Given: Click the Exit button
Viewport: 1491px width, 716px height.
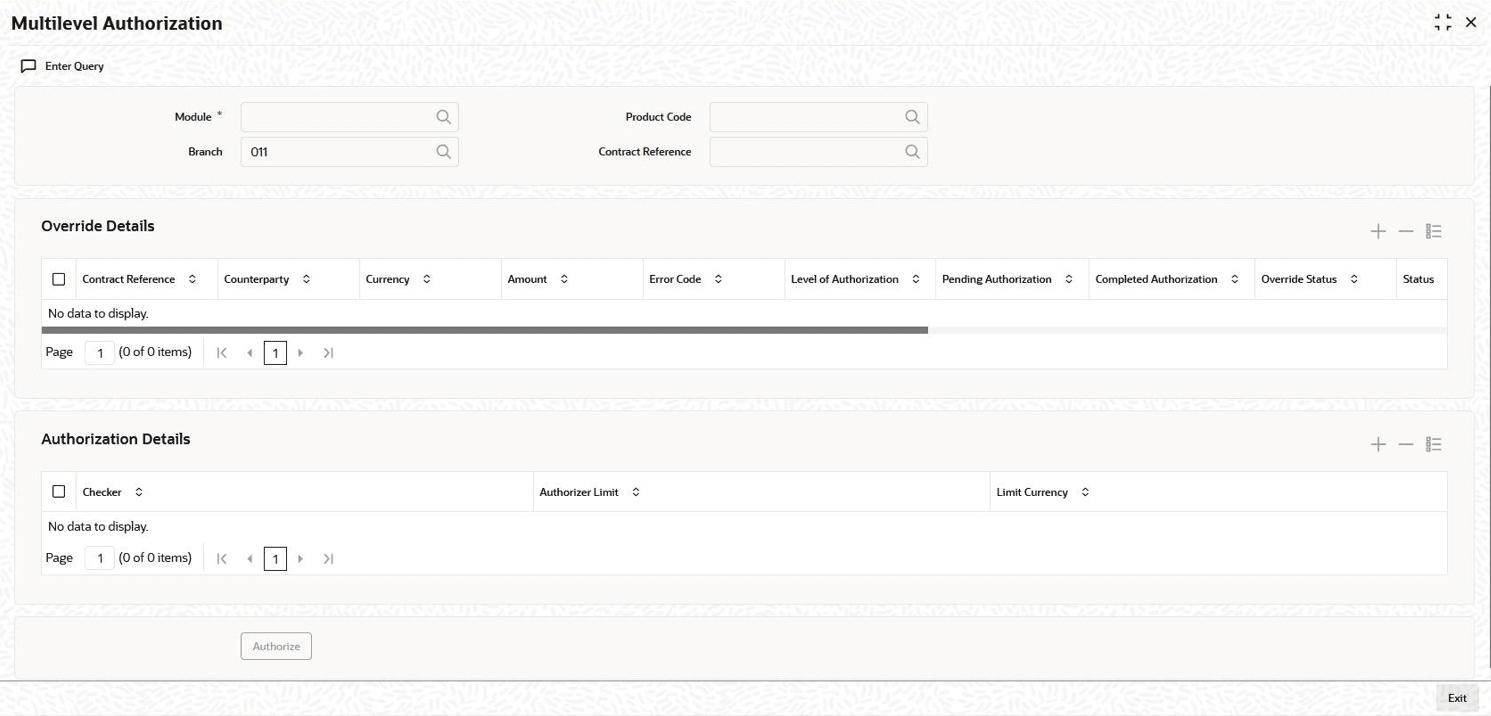Looking at the screenshot, I should pos(1457,698).
